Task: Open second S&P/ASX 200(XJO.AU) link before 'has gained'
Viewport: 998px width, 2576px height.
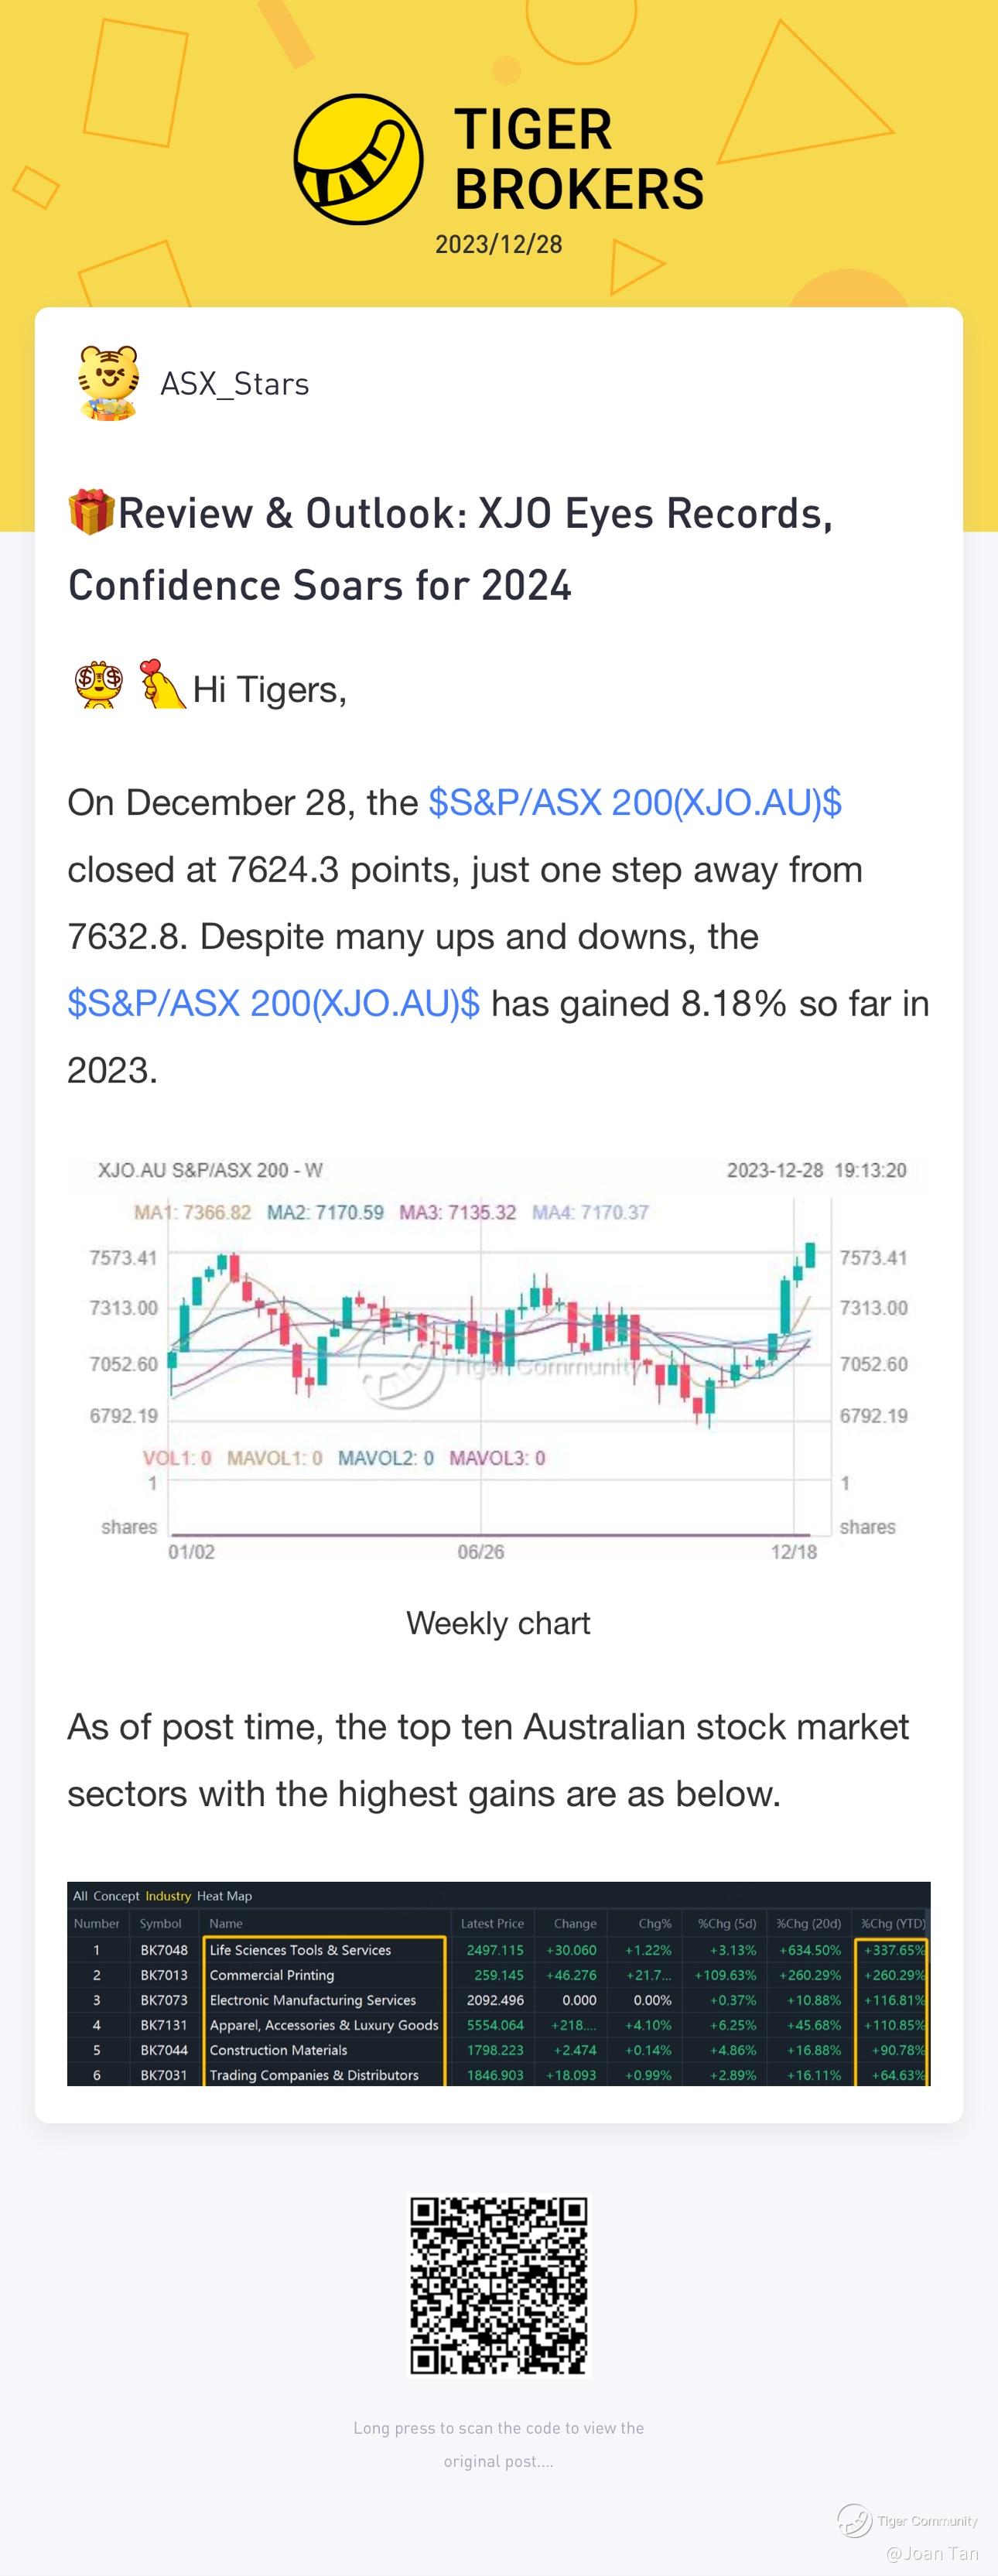Action: pos(273,1003)
